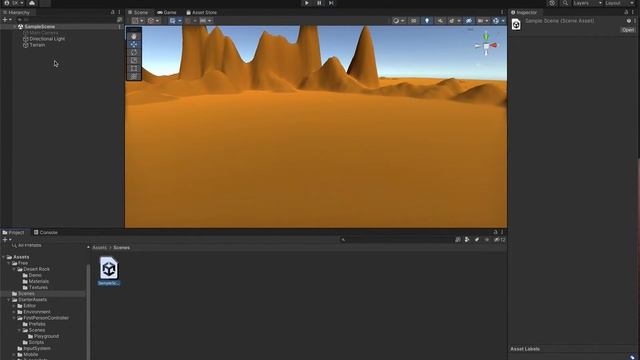Viewport: 640px width, 360px height.
Task: Open the tool handle position dropdown
Action: pos(138,20)
